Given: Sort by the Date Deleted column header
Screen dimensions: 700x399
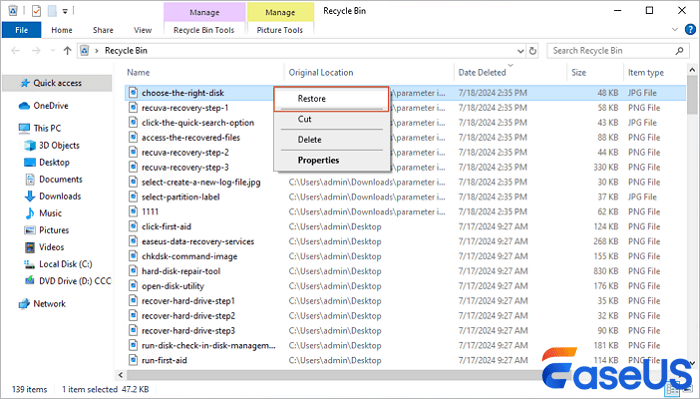Looking at the screenshot, I should coord(482,72).
